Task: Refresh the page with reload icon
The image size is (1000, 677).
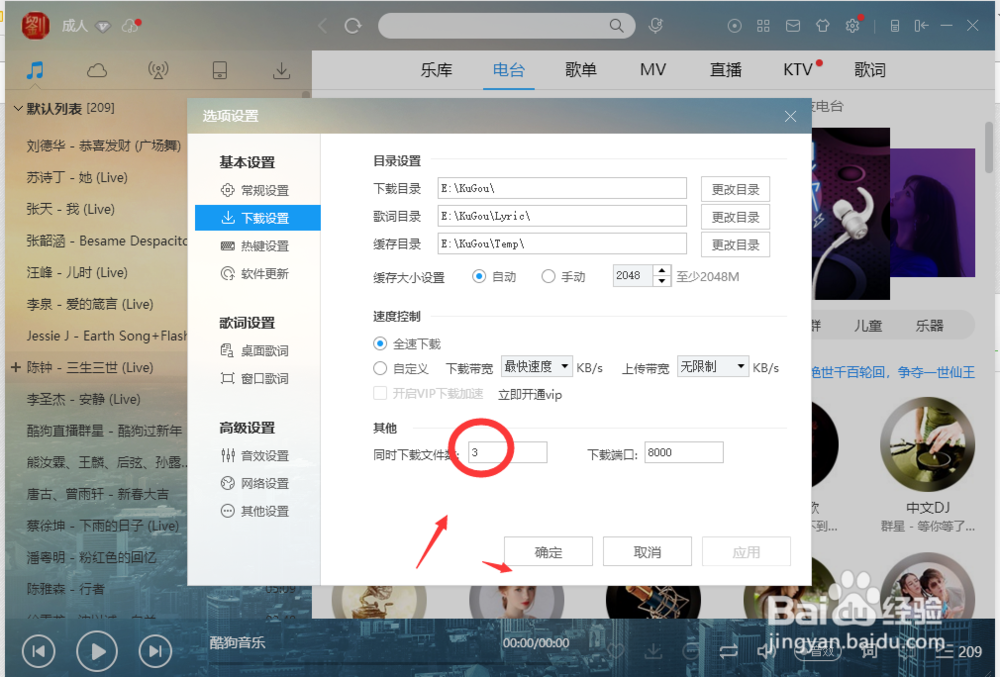Action: coord(353,26)
